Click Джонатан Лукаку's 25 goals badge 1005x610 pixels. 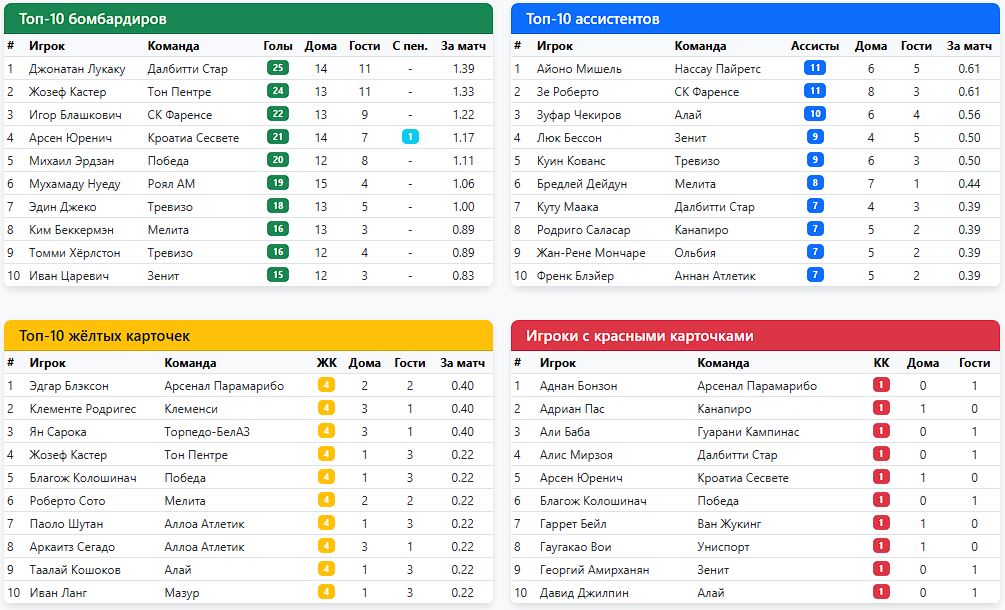click(x=278, y=69)
